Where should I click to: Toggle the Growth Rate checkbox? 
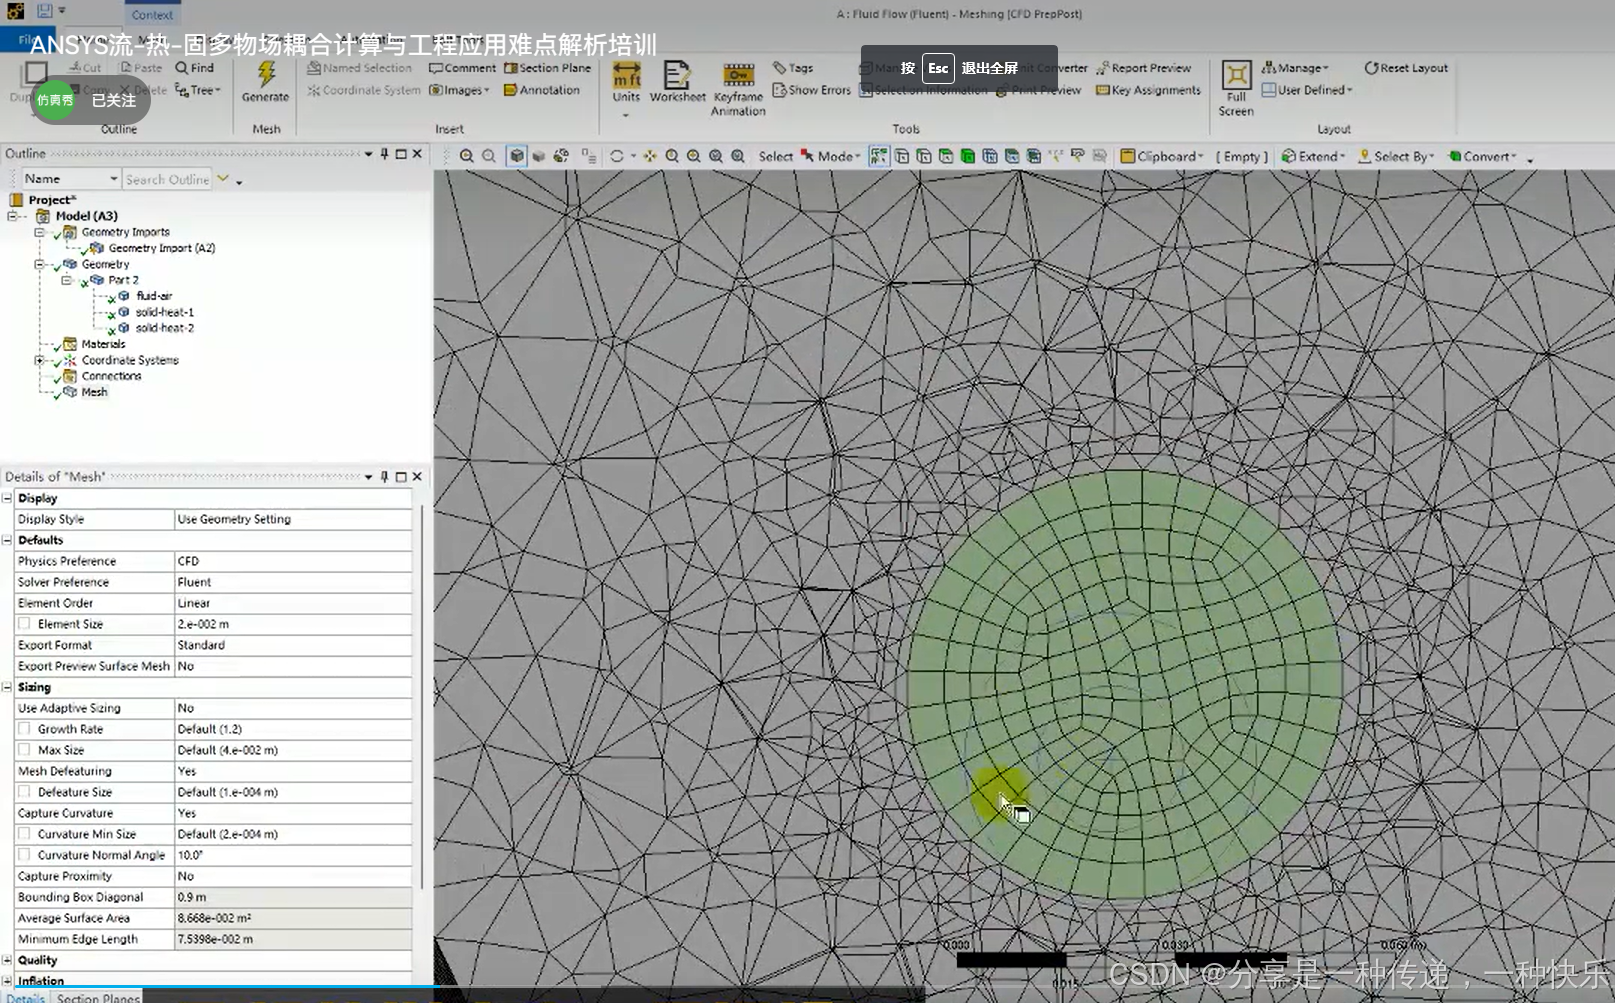[x=24, y=729]
